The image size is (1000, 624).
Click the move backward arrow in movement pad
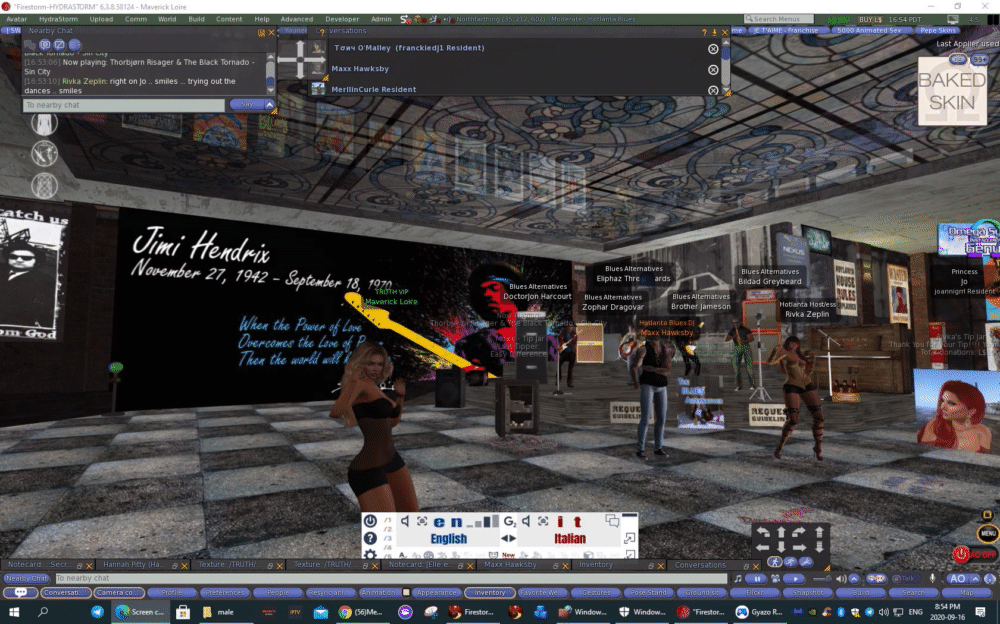pyautogui.click(x=781, y=547)
